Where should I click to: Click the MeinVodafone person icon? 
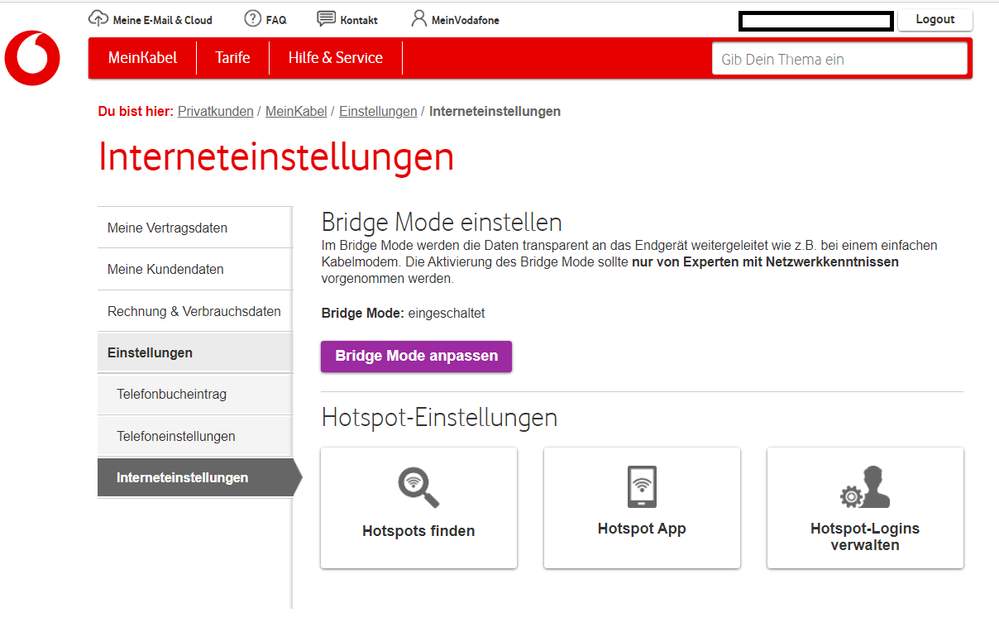coord(419,18)
